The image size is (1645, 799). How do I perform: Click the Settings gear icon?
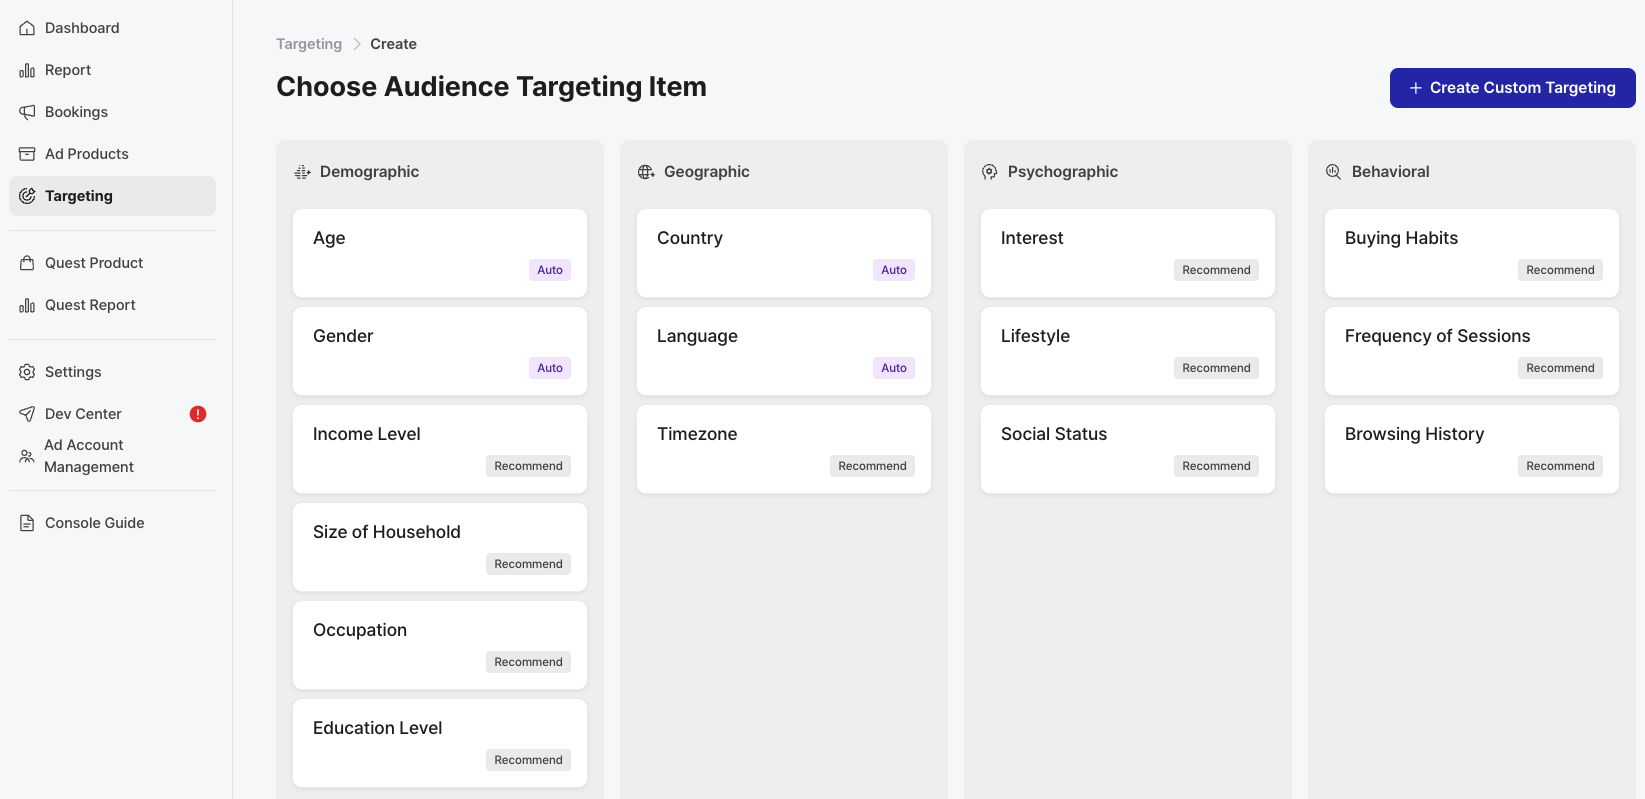coord(27,372)
